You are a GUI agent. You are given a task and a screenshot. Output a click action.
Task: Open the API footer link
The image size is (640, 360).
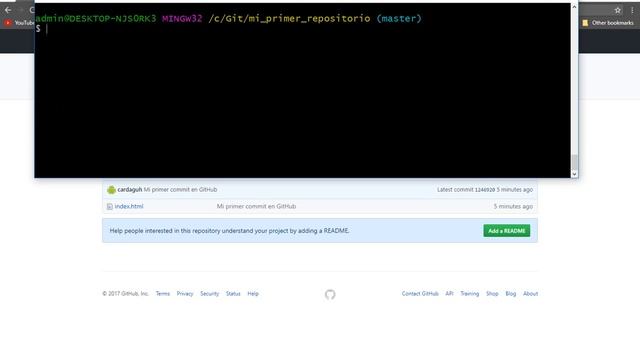(449, 293)
